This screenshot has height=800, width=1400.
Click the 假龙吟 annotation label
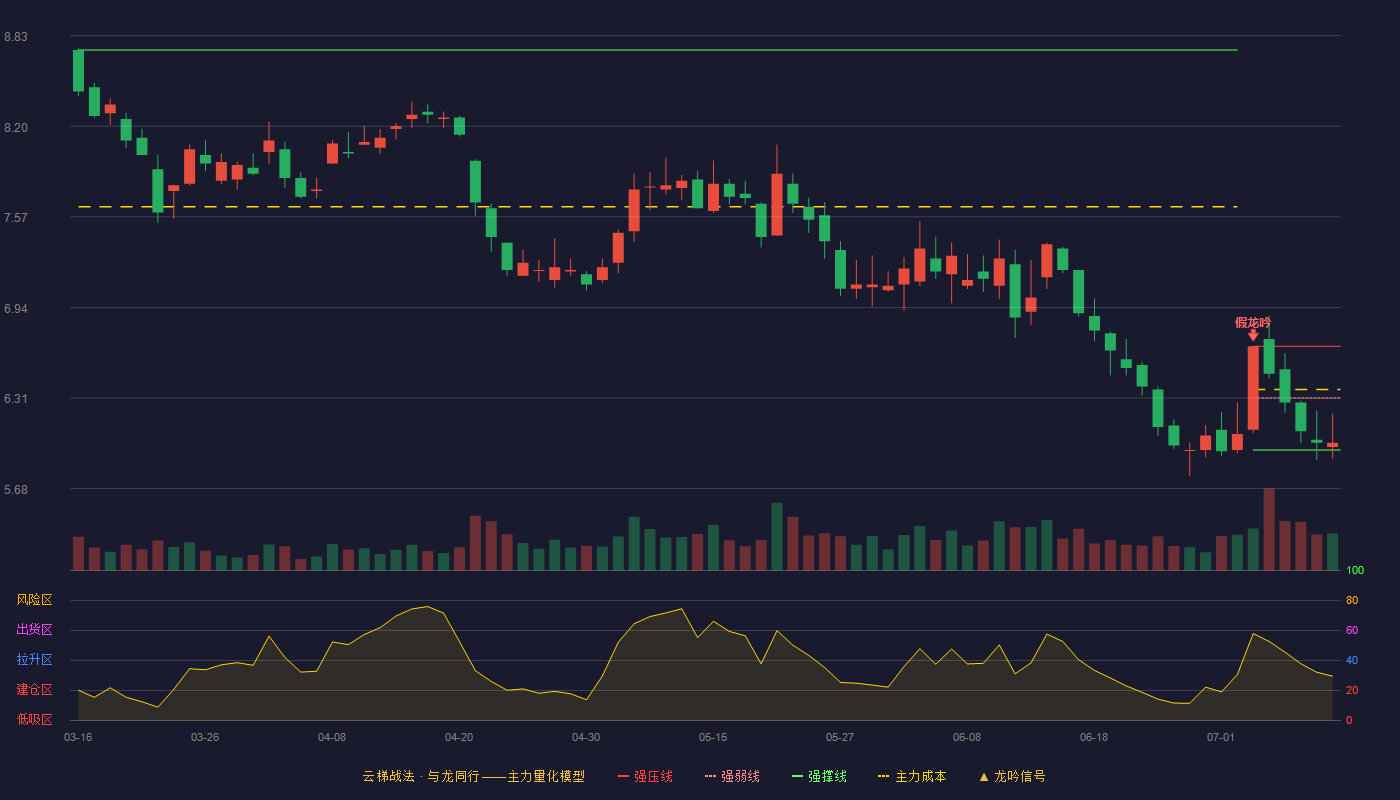pyautogui.click(x=1253, y=322)
